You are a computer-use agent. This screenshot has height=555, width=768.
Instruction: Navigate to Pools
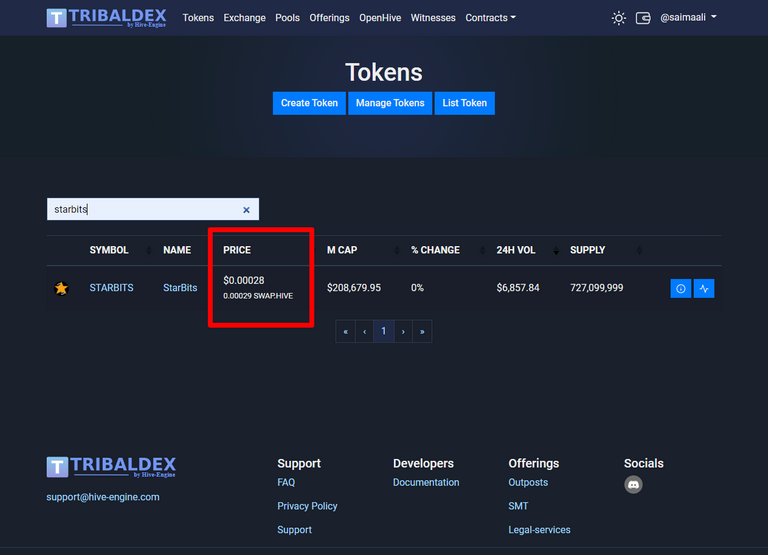coord(288,18)
